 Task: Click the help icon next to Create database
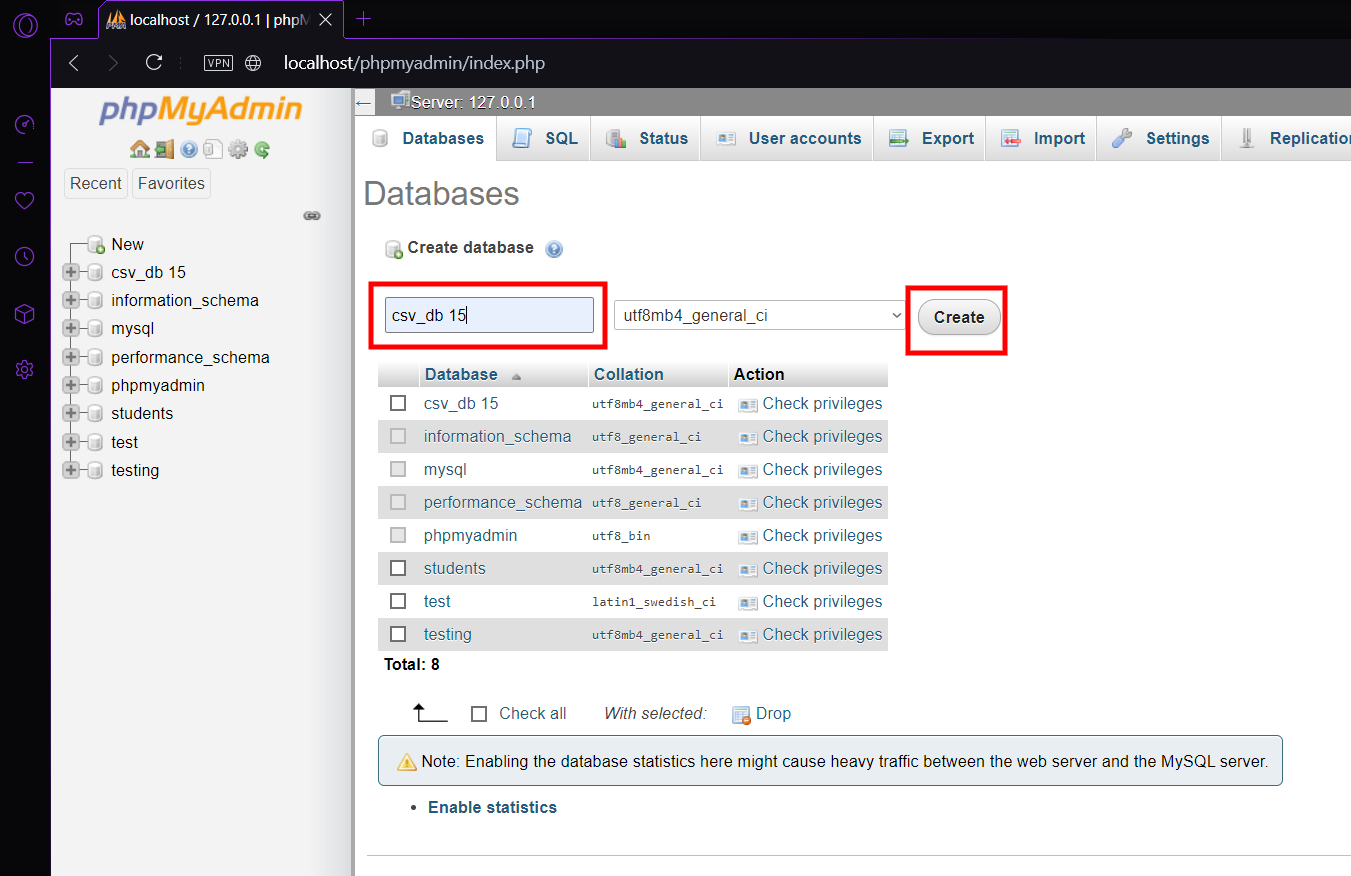pos(554,249)
